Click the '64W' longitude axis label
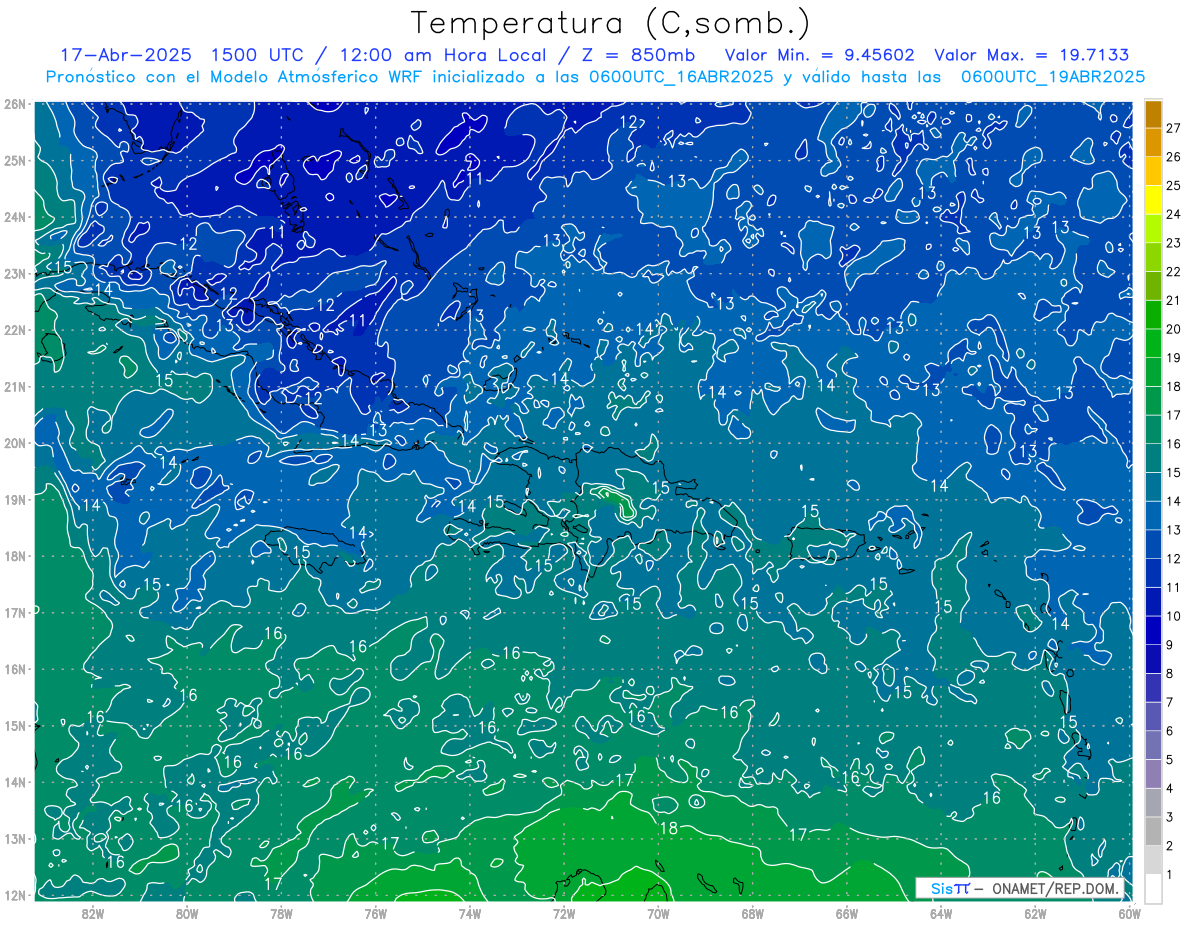 click(x=941, y=912)
